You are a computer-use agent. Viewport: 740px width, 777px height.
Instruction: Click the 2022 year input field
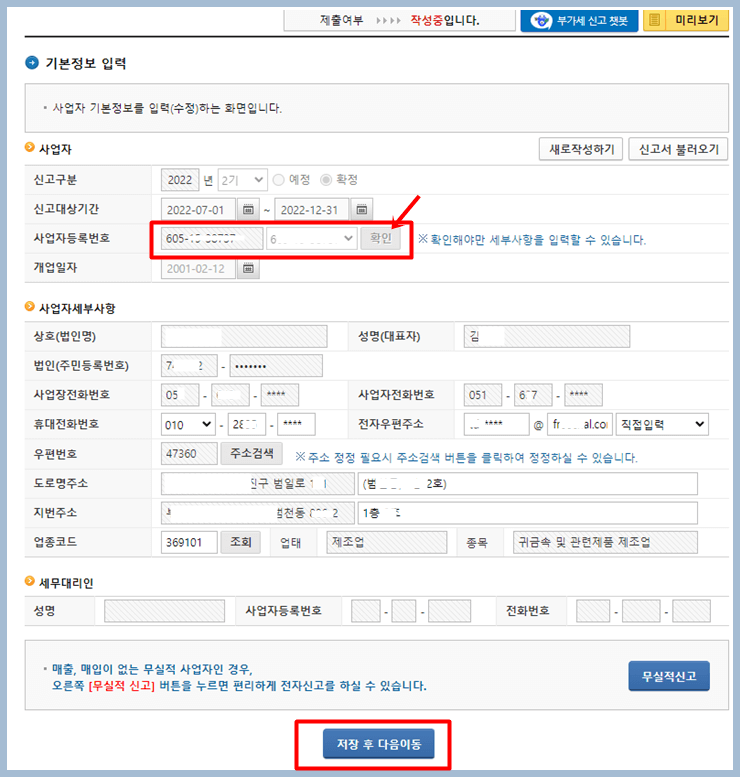click(x=180, y=180)
